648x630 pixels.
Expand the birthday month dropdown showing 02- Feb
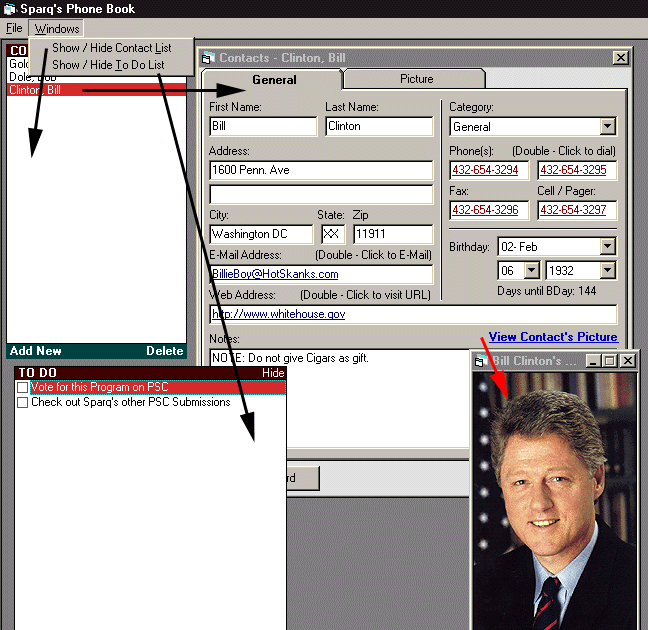(x=607, y=246)
